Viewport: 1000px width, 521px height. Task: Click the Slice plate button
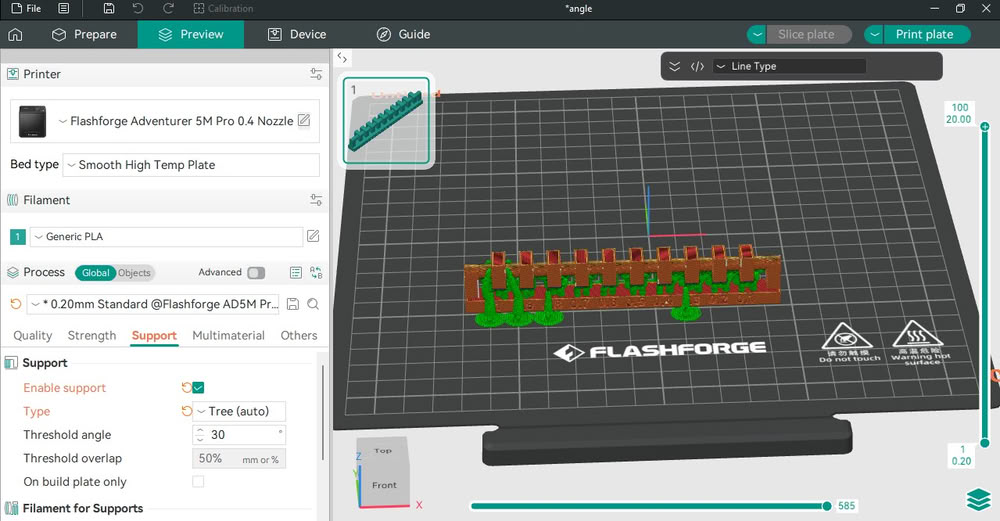(x=808, y=34)
